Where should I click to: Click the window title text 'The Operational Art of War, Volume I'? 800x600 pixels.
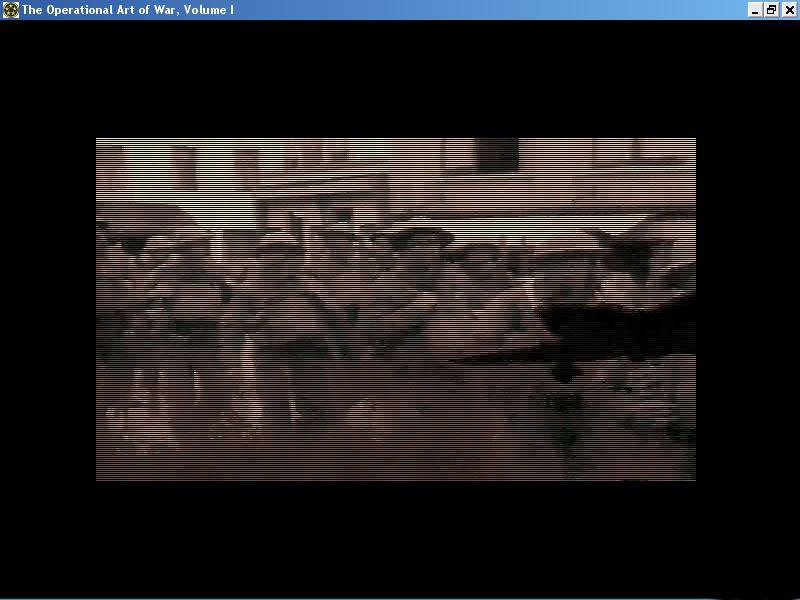tap(128, 10)
